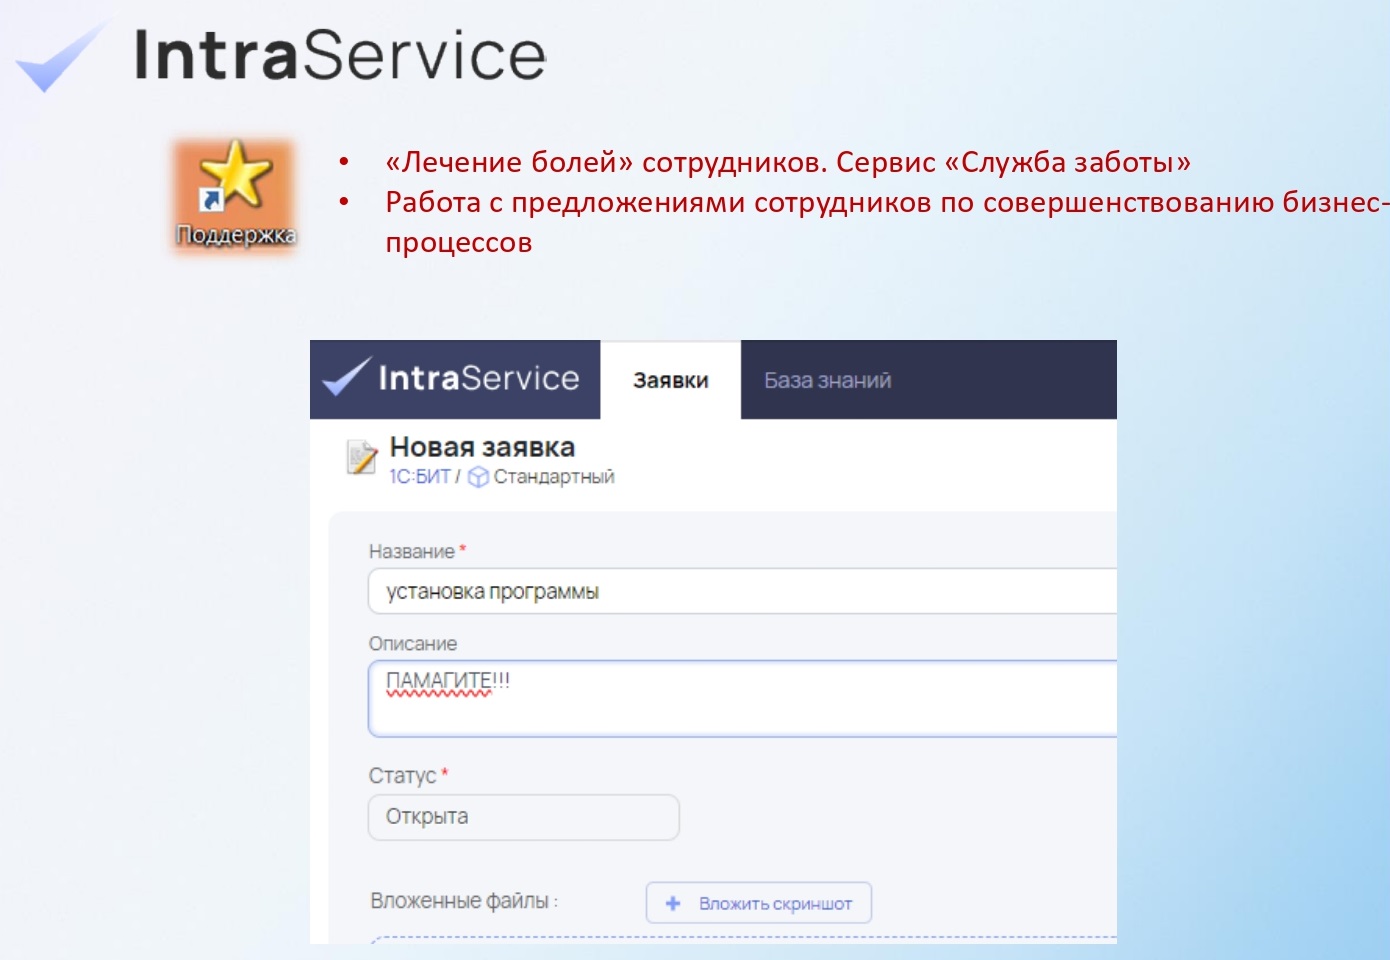Click the Вложенные файлы label
This screenshot has height=960, width=1390.
click(x=463, y=901)
